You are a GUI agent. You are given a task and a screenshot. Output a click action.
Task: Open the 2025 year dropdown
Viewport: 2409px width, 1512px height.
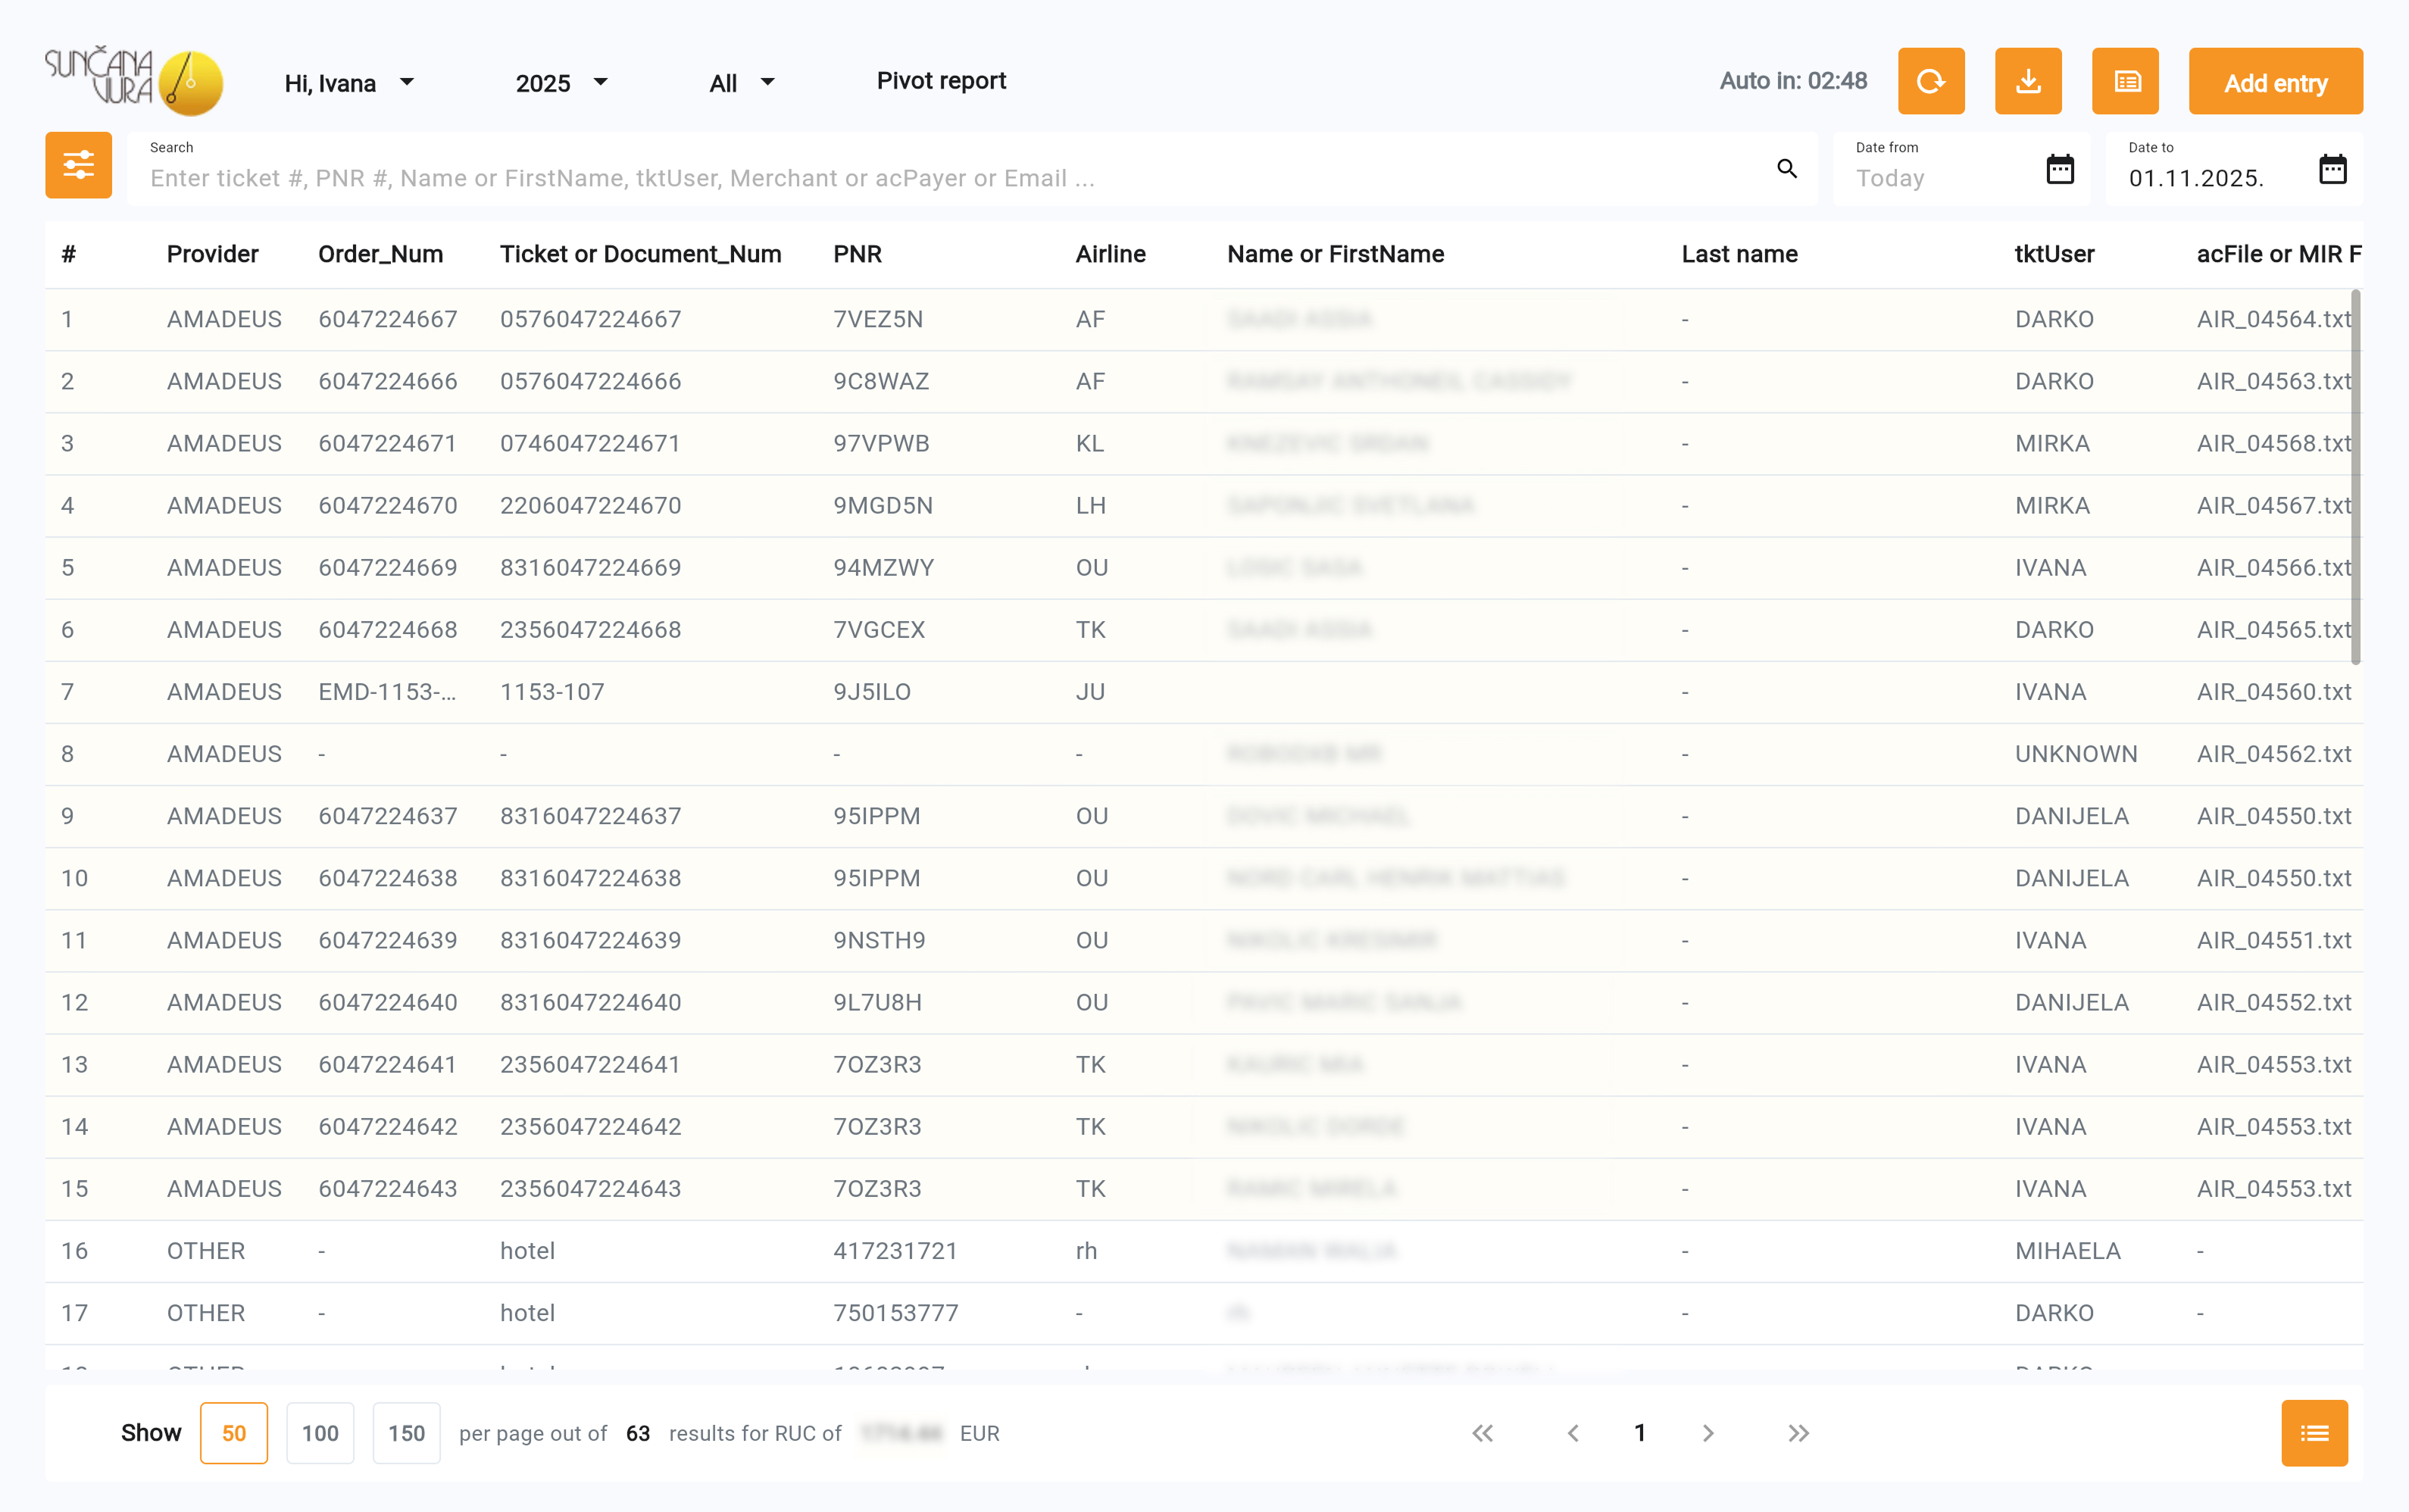561,83
